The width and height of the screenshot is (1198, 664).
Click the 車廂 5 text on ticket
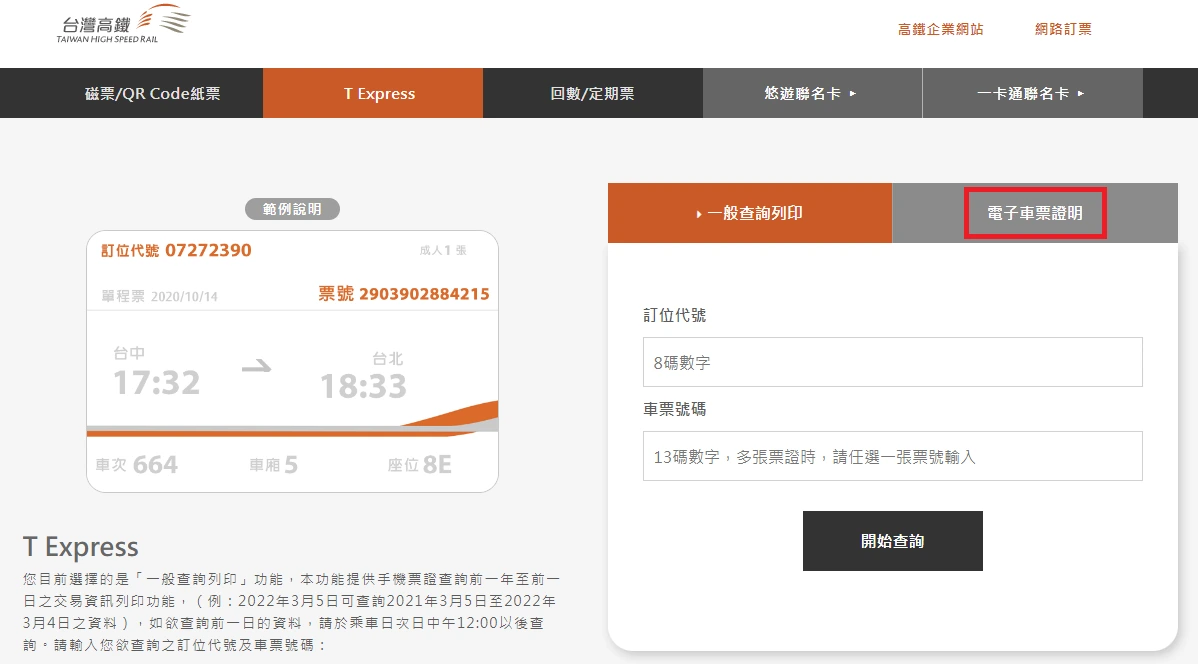click(274, 465)
